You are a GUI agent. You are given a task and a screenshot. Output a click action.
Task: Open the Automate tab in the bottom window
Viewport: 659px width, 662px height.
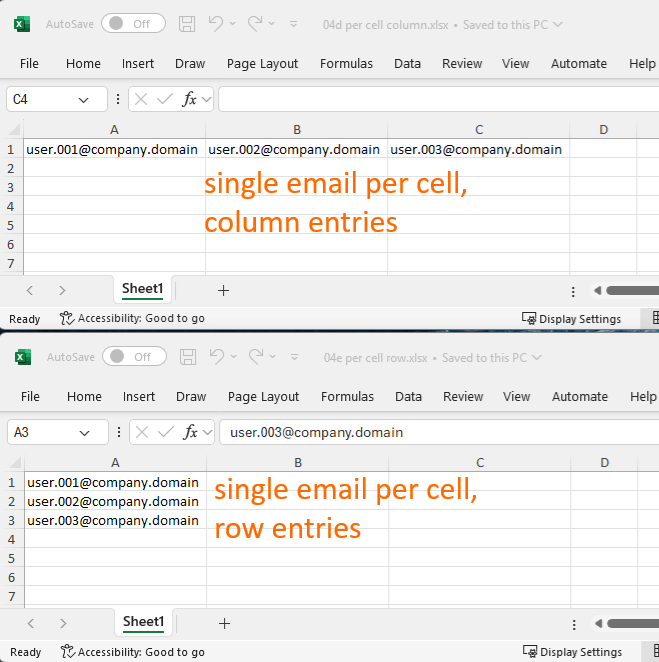580,396
